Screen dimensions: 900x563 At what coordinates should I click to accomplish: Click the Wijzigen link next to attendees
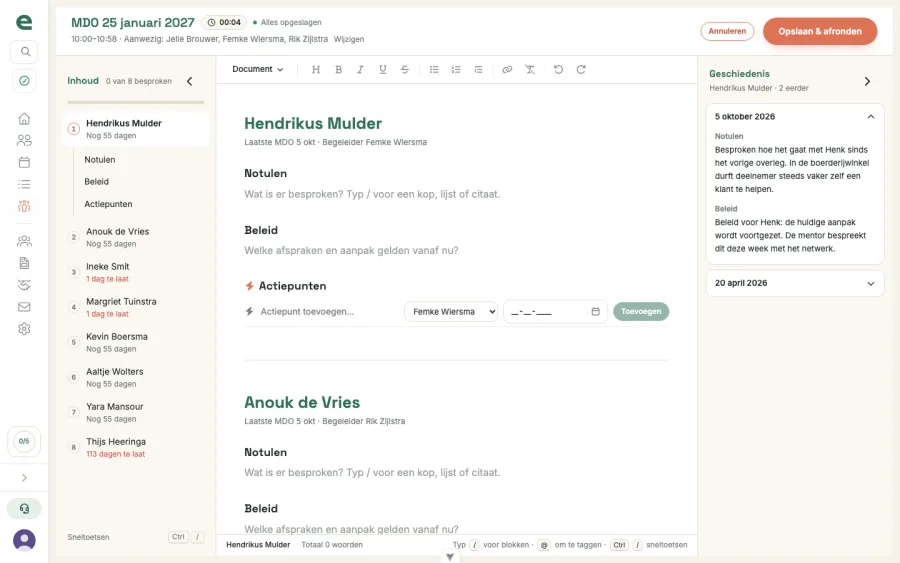pos(349,39)
